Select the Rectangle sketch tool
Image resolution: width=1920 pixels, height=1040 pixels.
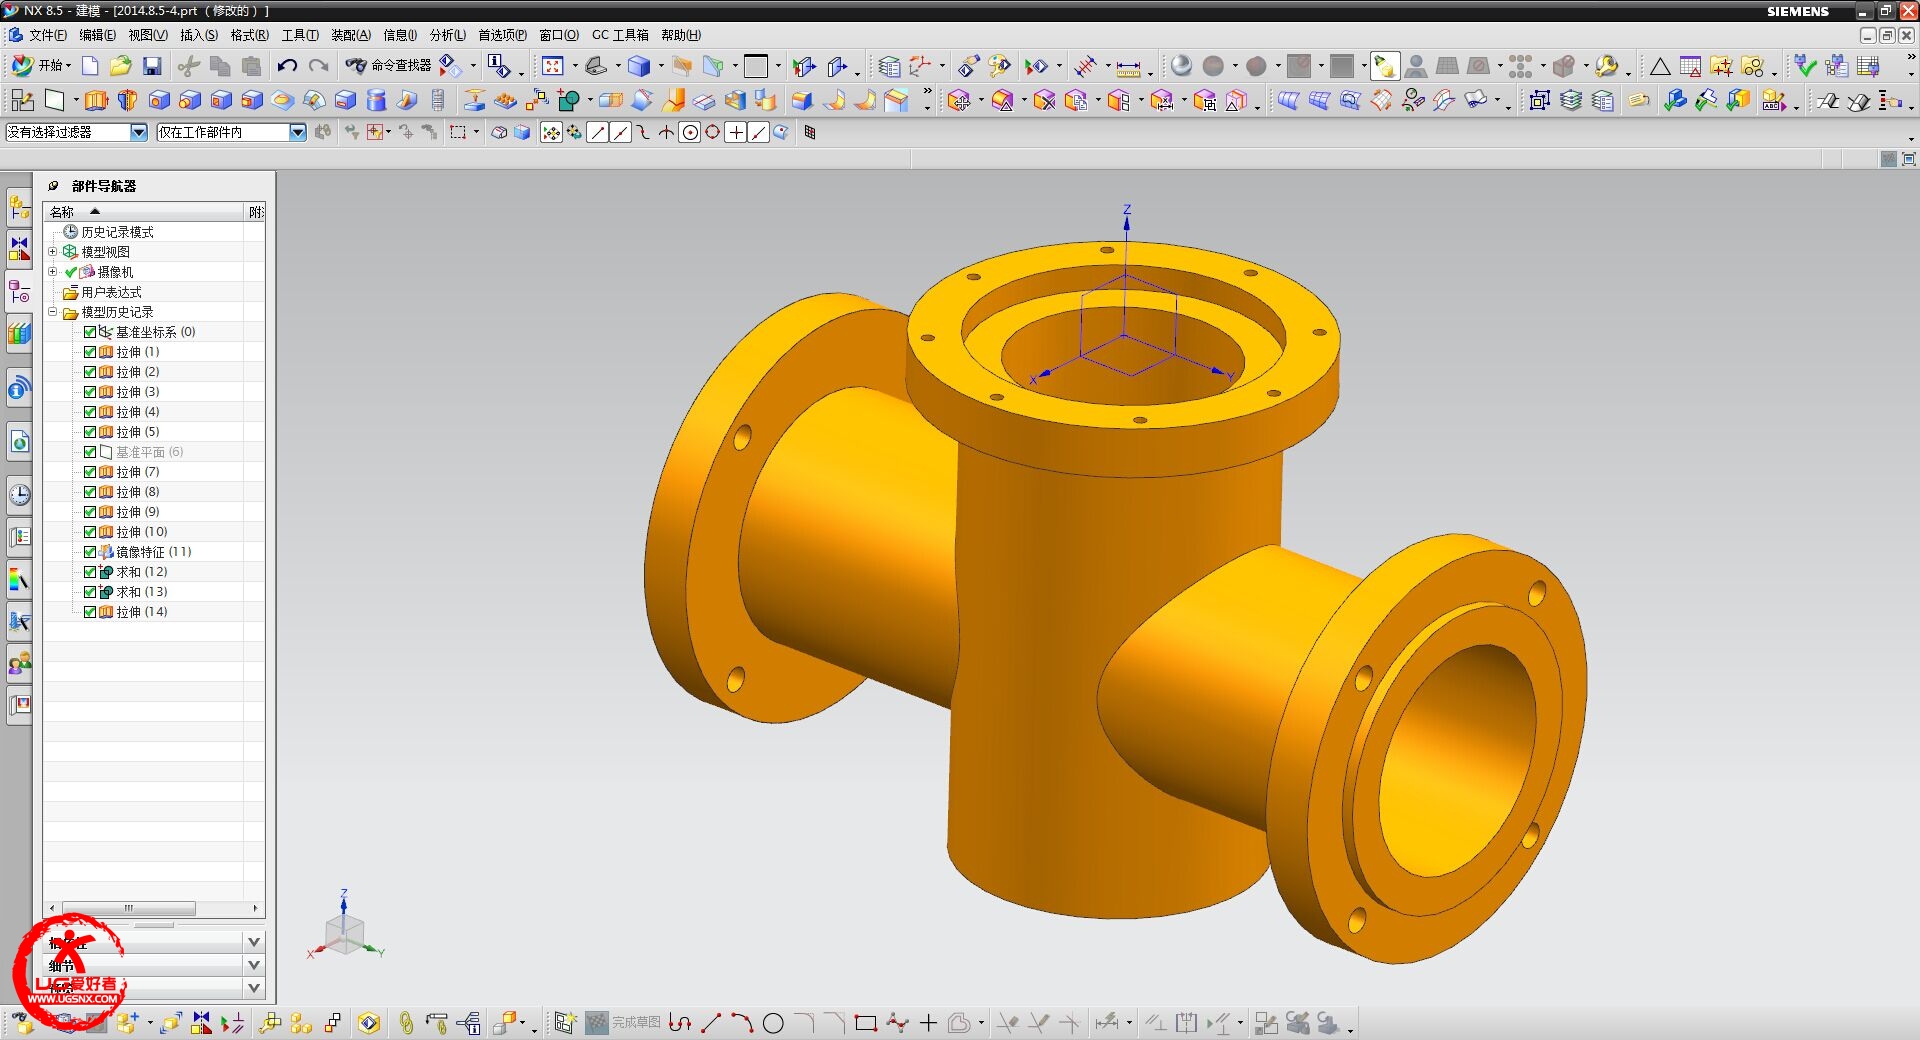[x=866, y=1023]
